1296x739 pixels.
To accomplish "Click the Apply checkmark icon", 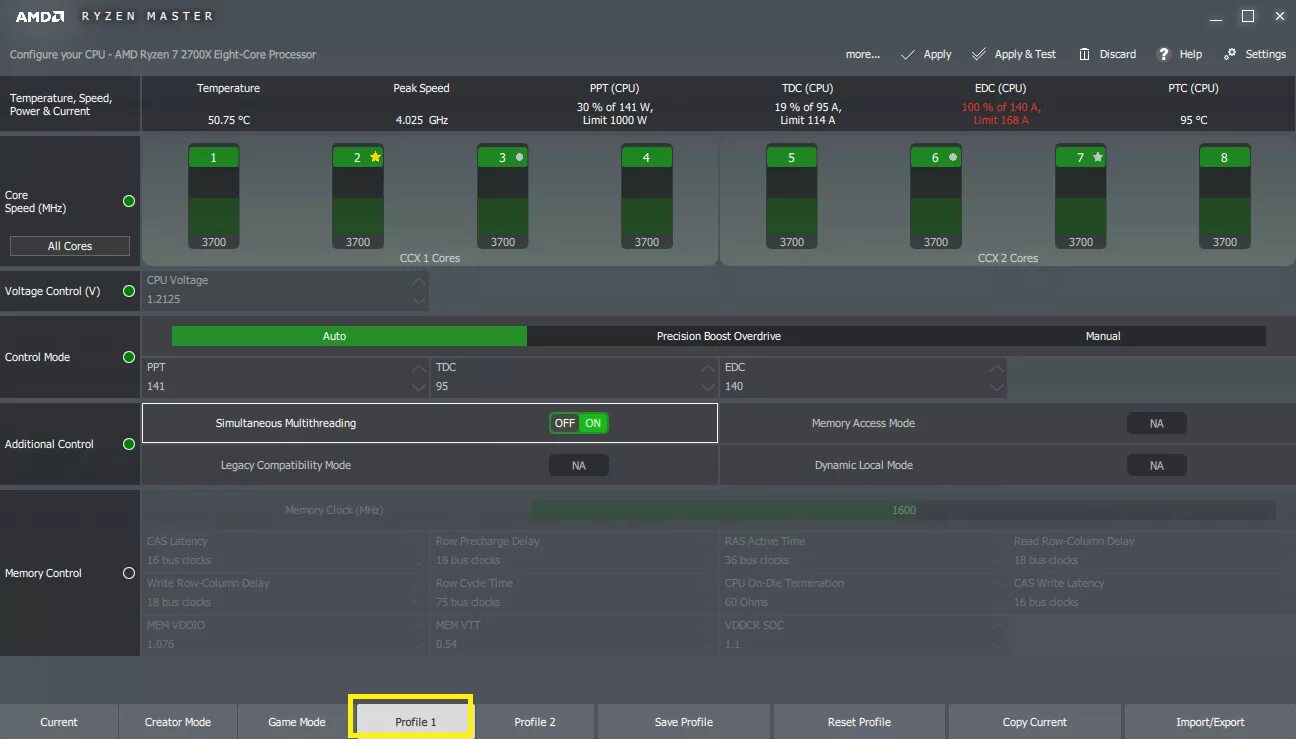I will coord(908,54).
